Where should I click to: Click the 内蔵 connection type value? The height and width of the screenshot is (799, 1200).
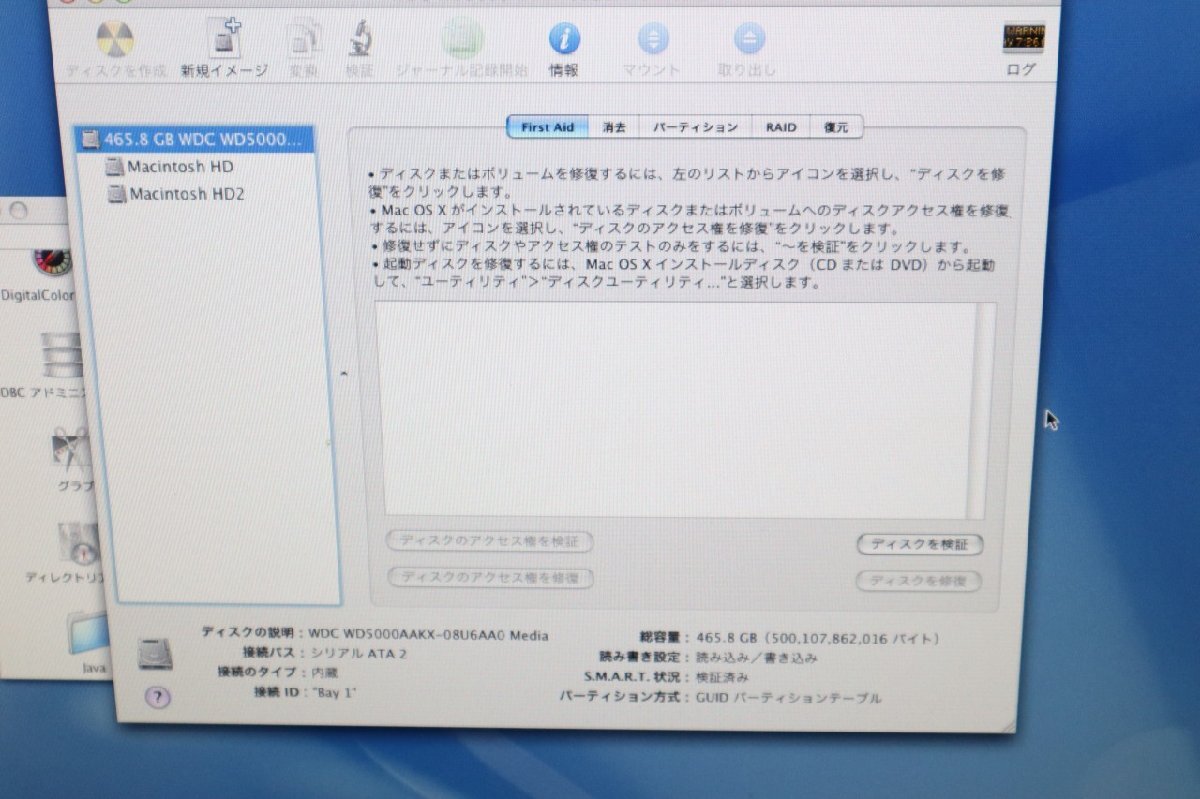pyautogui.click(x=325, y=673)
